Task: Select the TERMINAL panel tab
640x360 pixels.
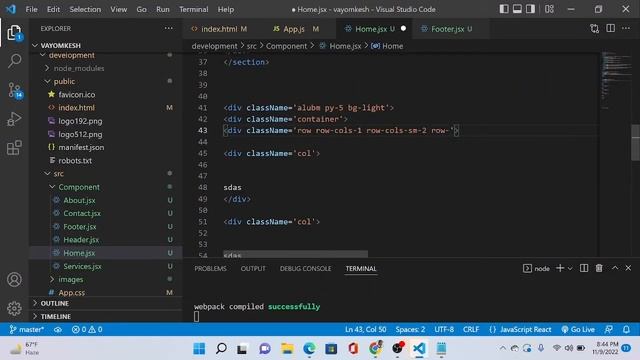Action: [x=361, y=269]
